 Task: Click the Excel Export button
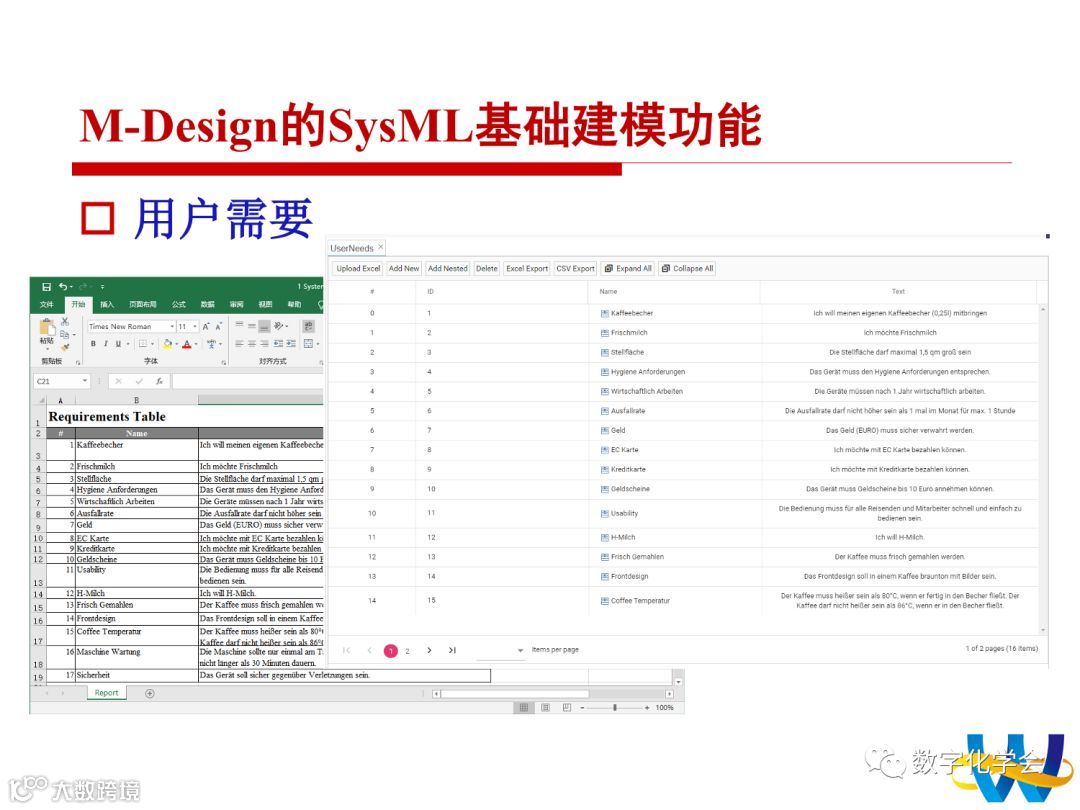pyautogui.click(x=527, y=269)
